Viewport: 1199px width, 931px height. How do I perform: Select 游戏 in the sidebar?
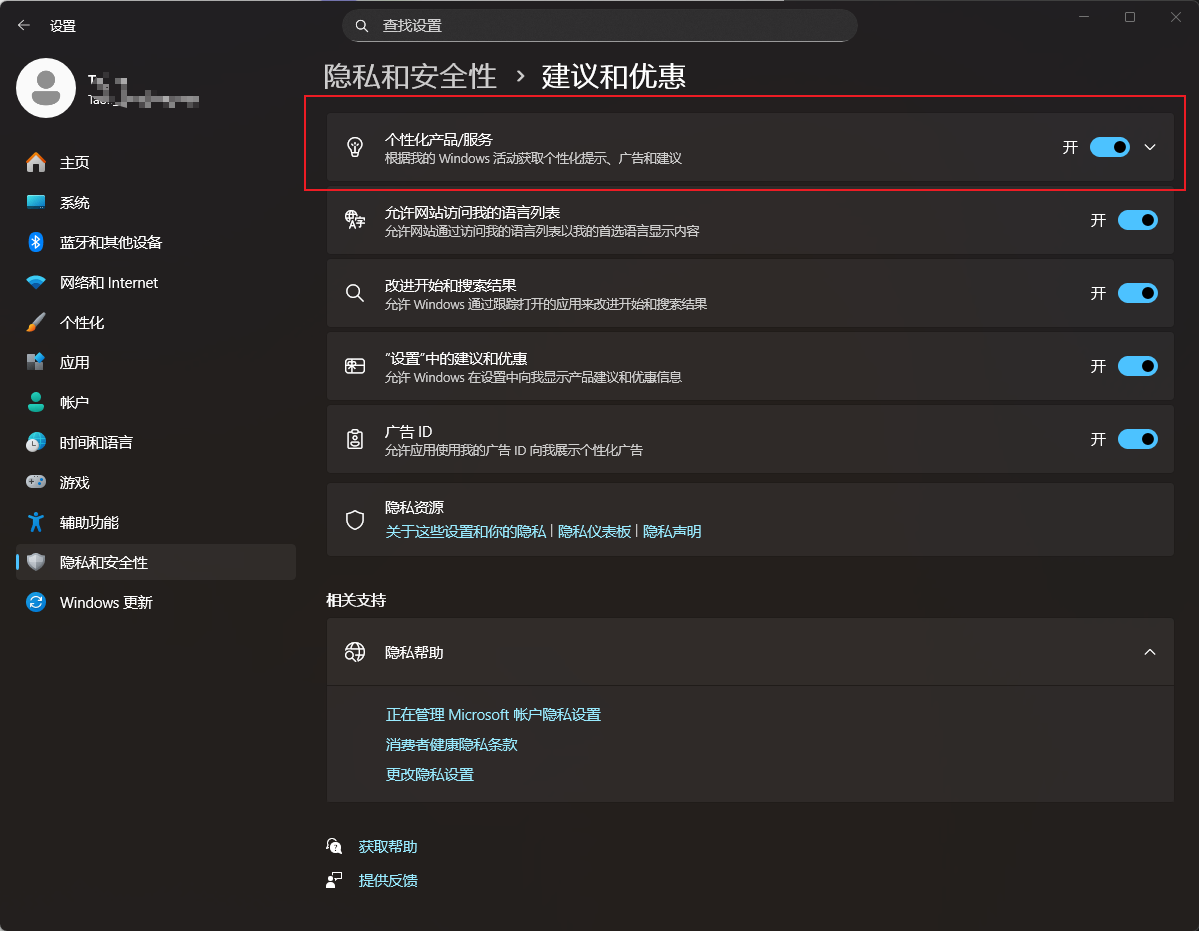(x=156, y=482)
